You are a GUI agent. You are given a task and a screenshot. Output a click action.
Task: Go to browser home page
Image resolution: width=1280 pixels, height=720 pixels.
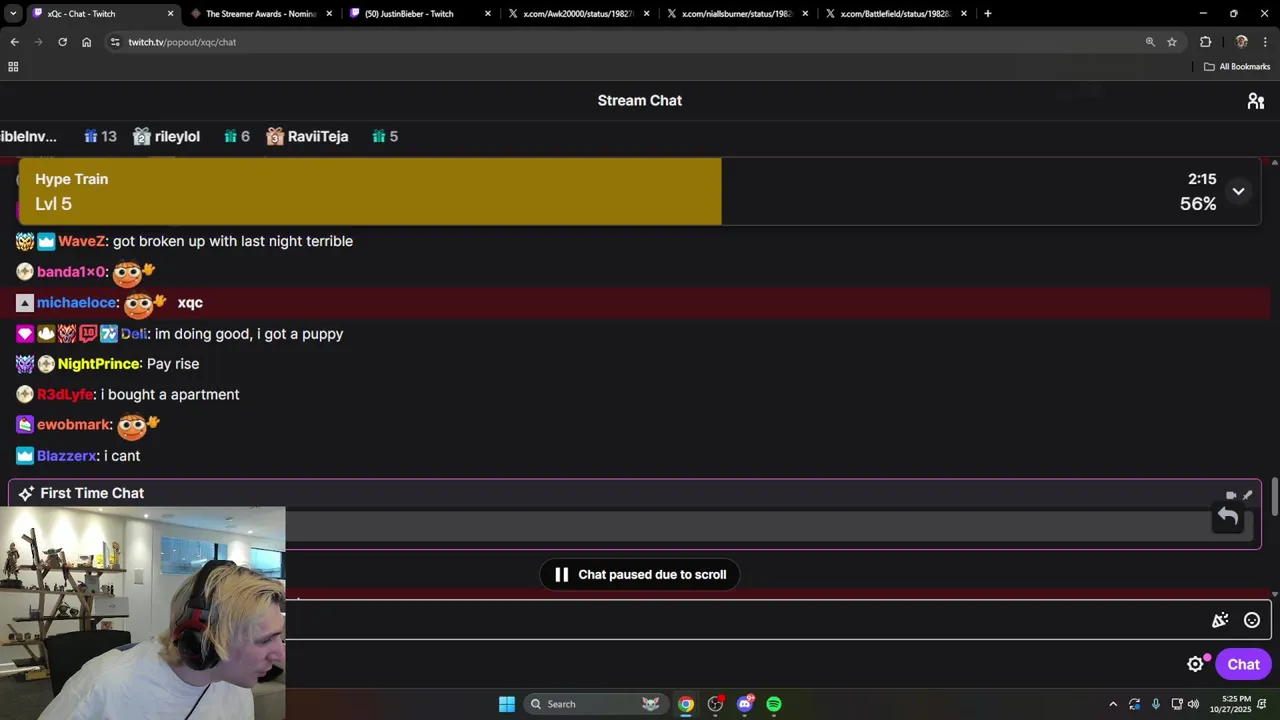click(x=86, y=42)
